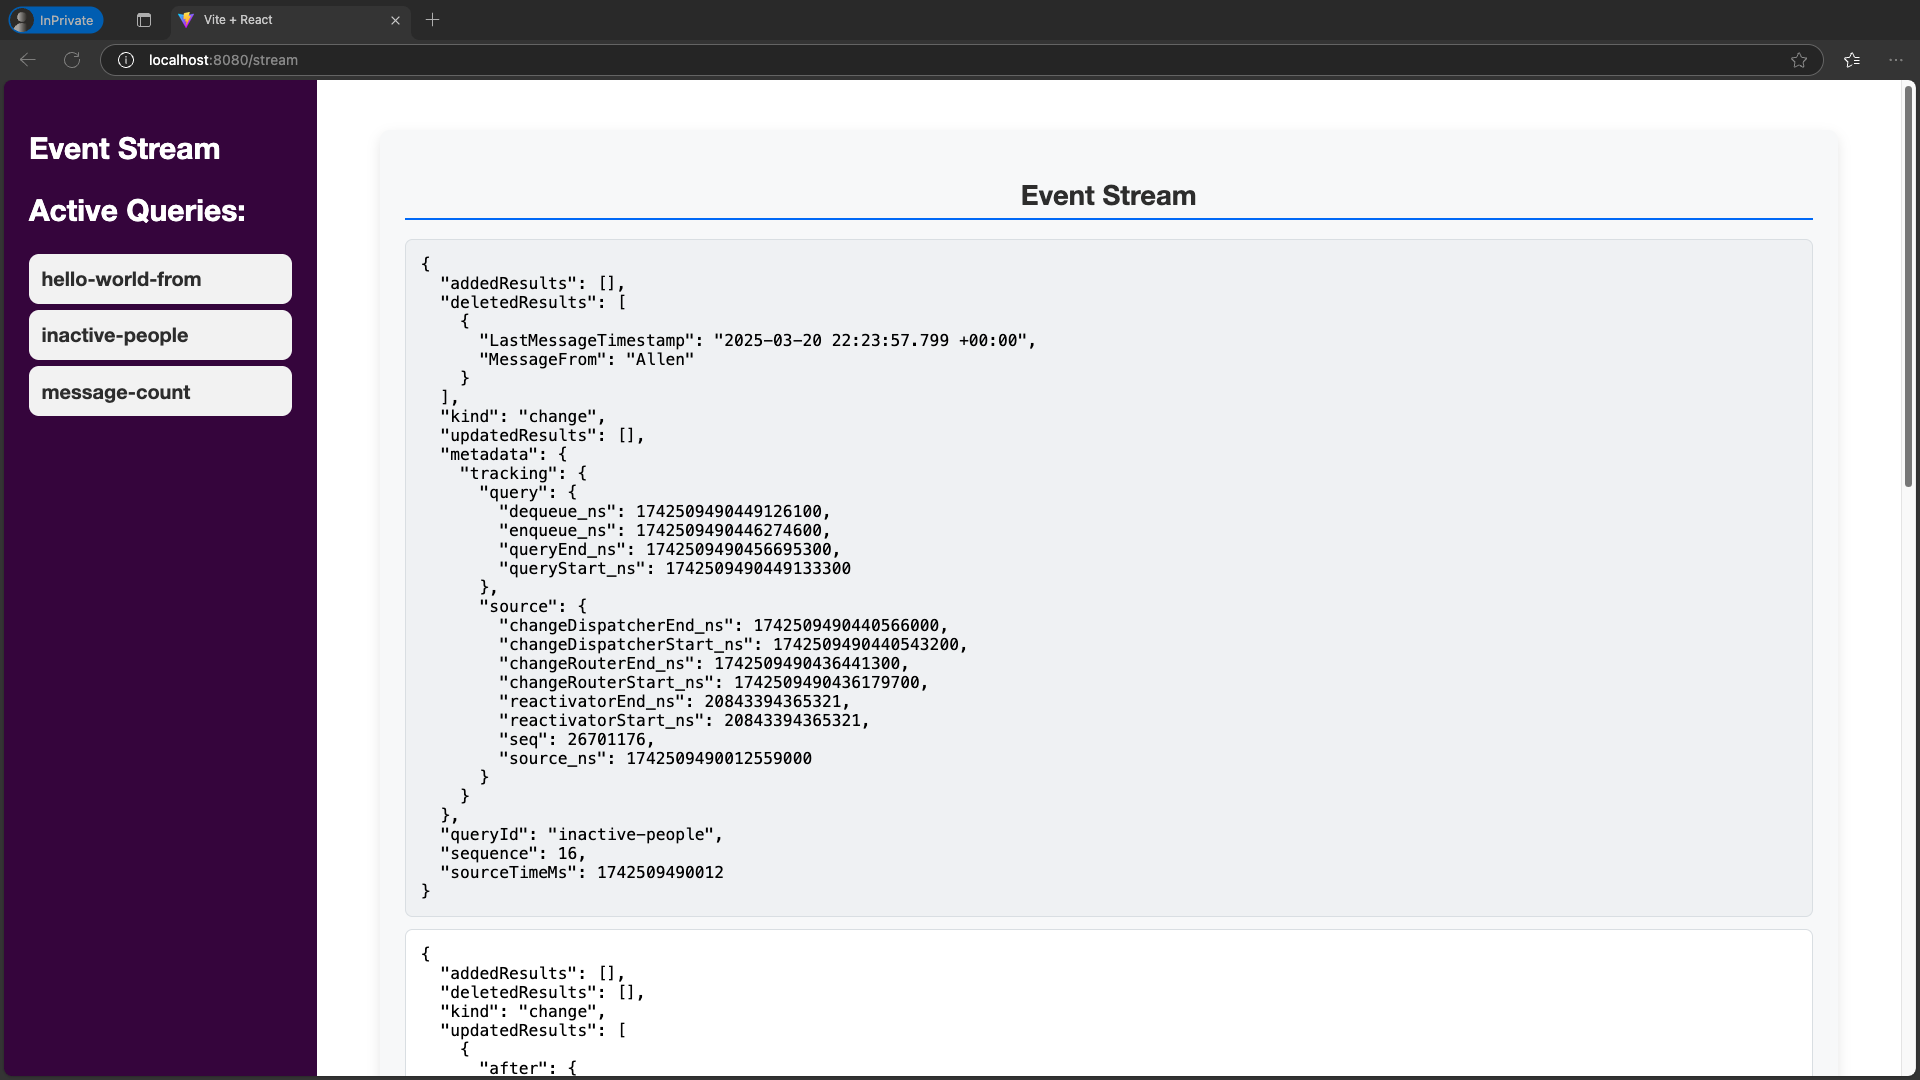
Task: Close the Vite + React tab
Action: [395, 20]
